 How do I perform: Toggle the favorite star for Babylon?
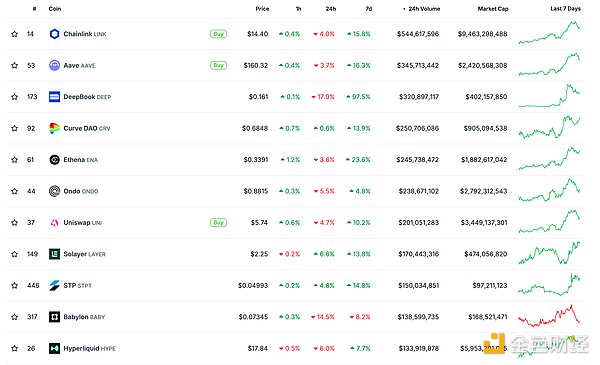point(15,317)
